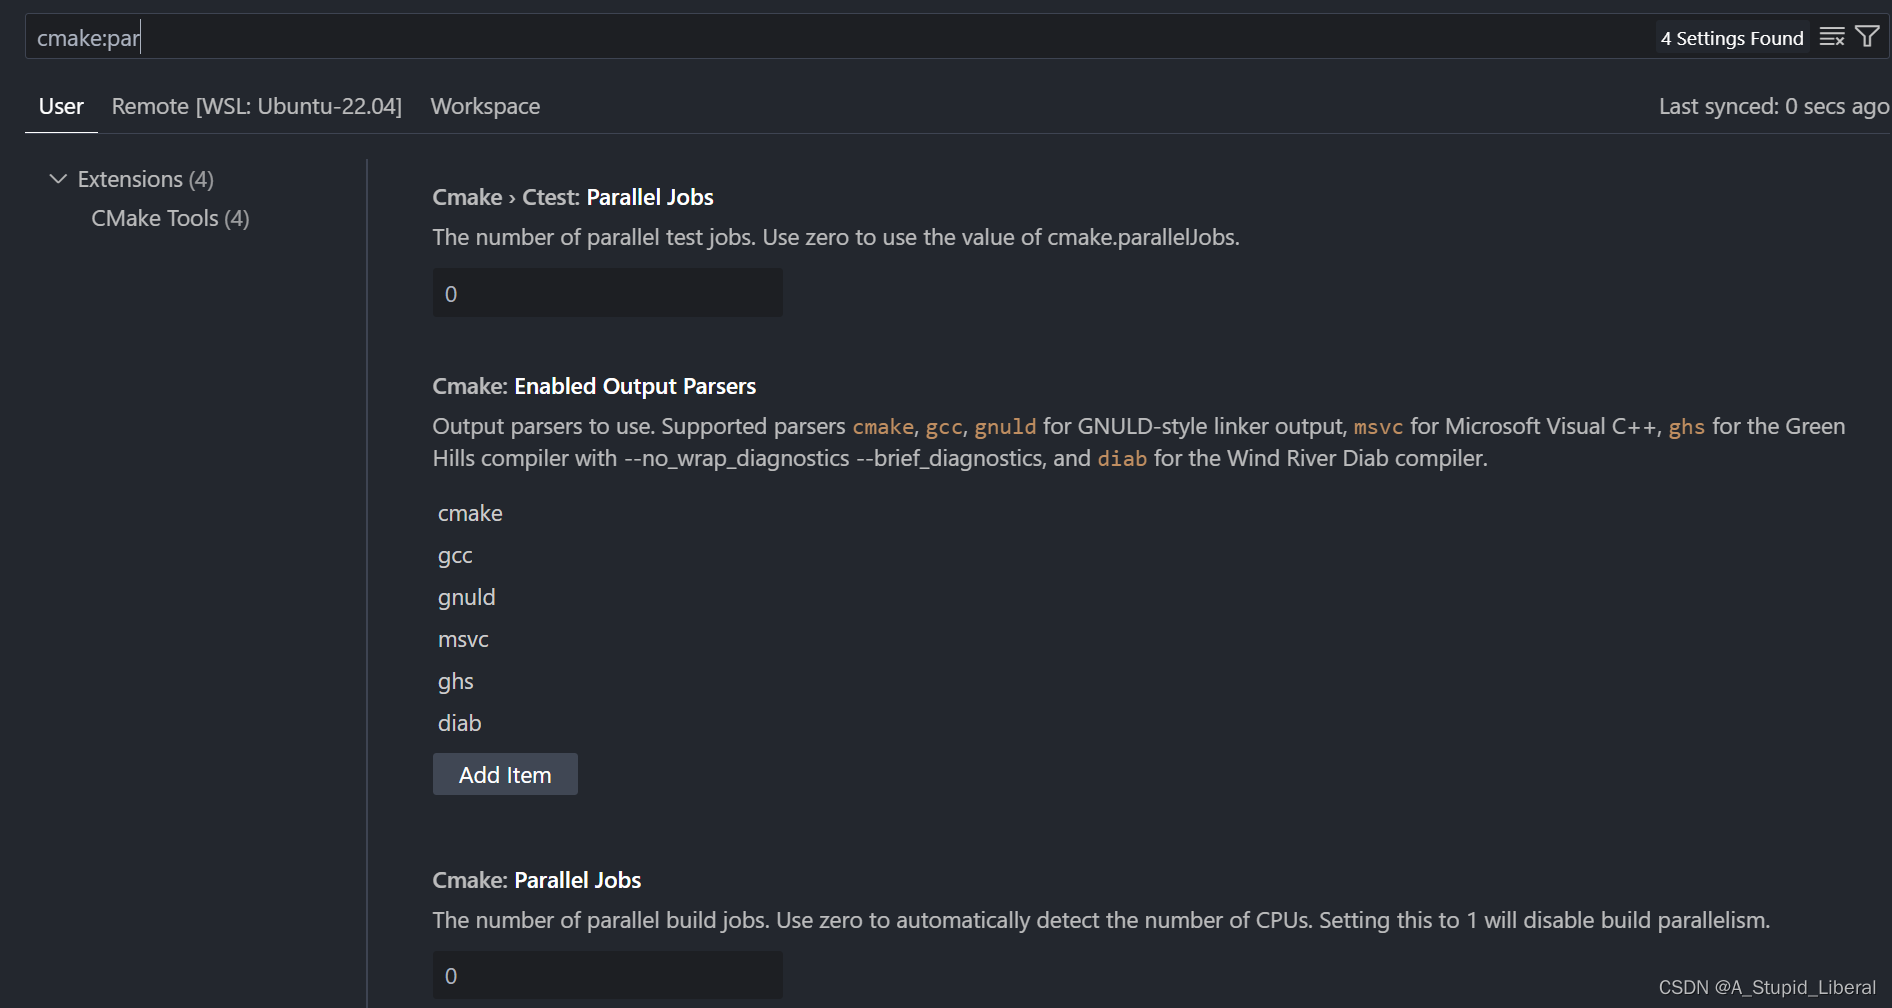Select the User settings tab

(61, 106)
